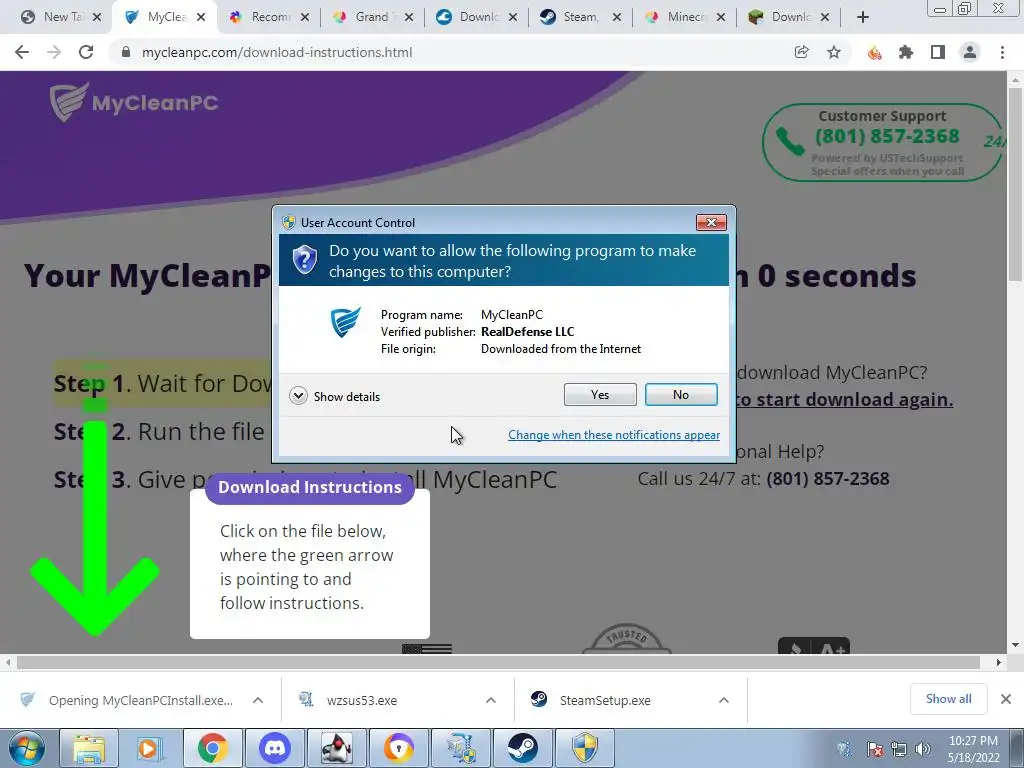Viewport: 1024px width, 768px height.
Task: Open the Java app taskbar icon
Action: pyautogui.click(x=336, y=748)
